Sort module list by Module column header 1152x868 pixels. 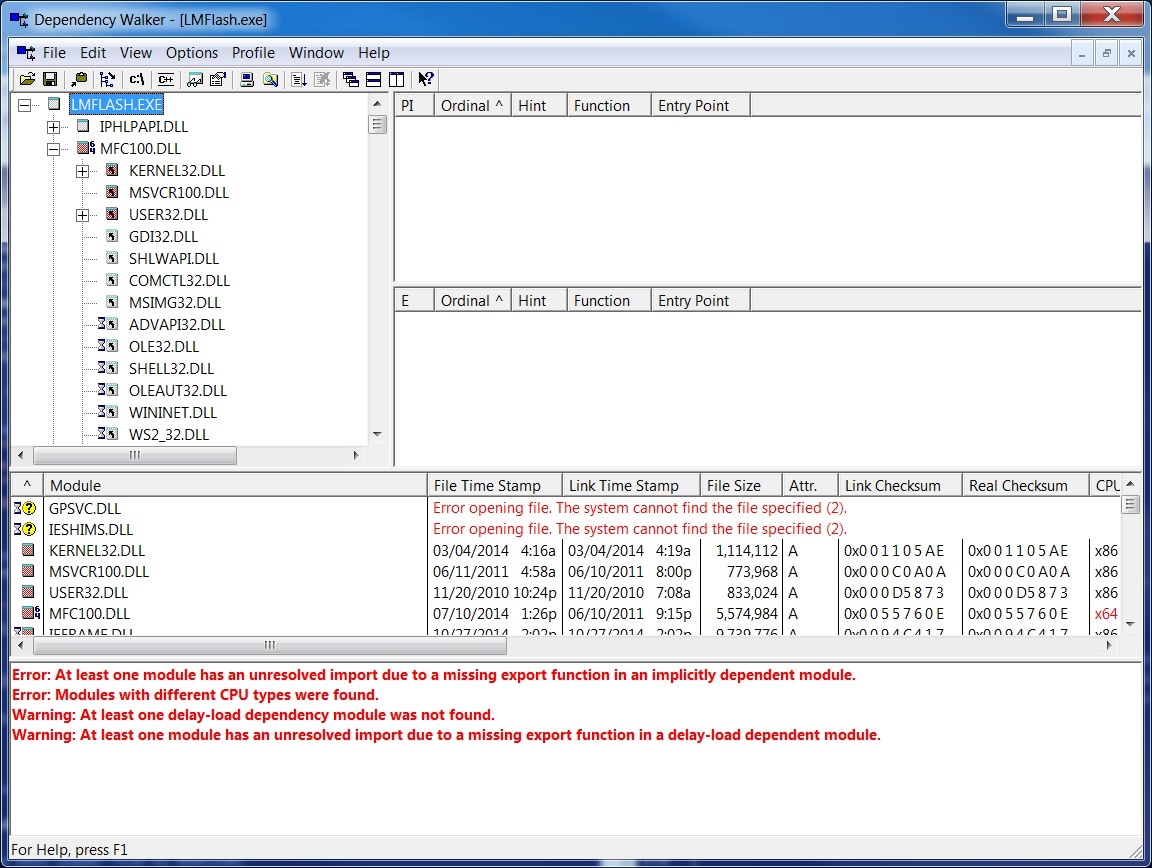click(x=235, y=486)
